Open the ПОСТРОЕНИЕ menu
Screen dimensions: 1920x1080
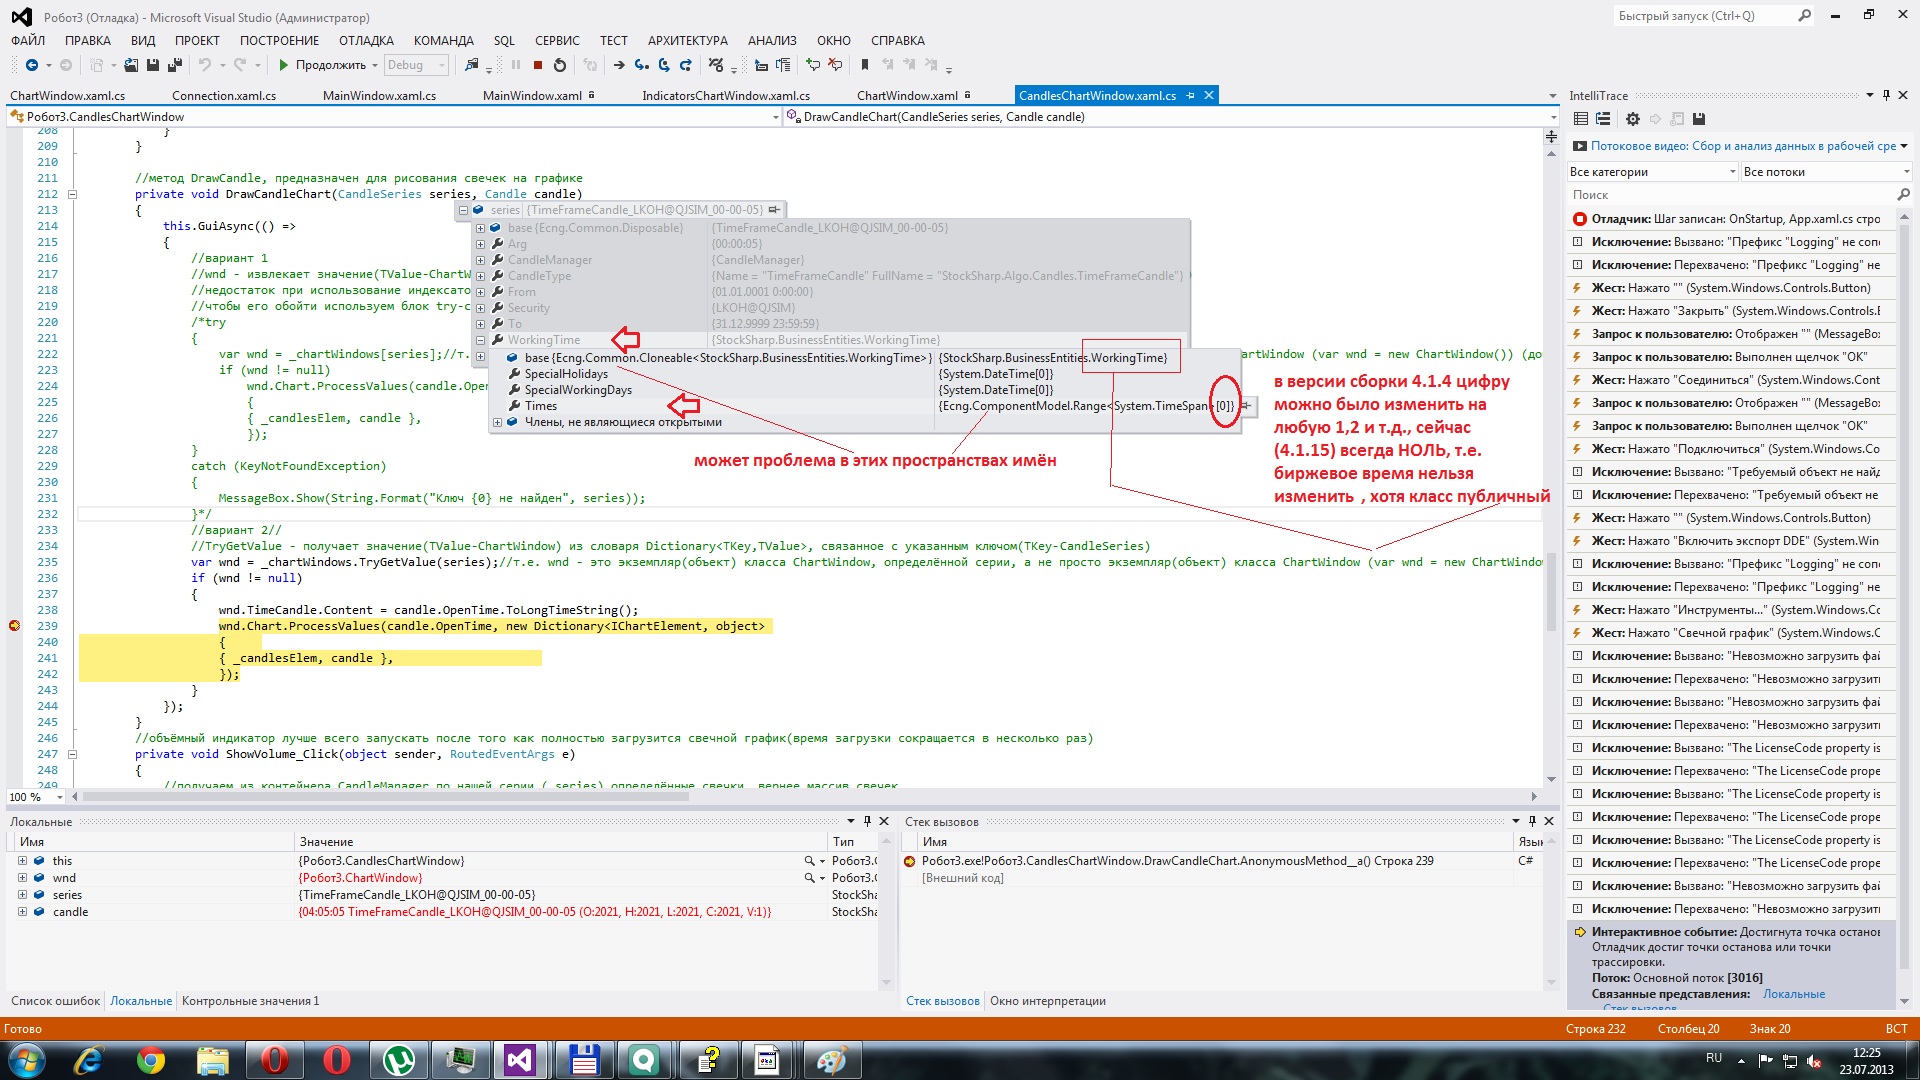pyautogui.click(x=279, y=41)
